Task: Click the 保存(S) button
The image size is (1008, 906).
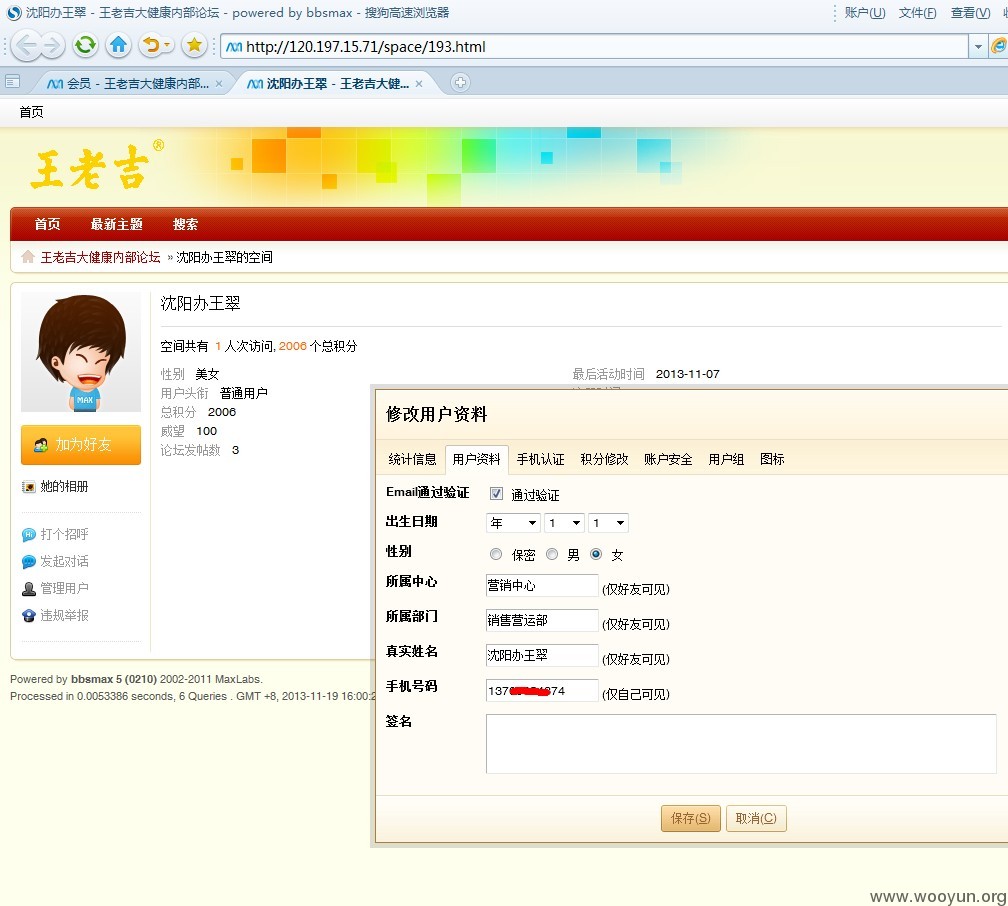Action: tap(690, 818)
